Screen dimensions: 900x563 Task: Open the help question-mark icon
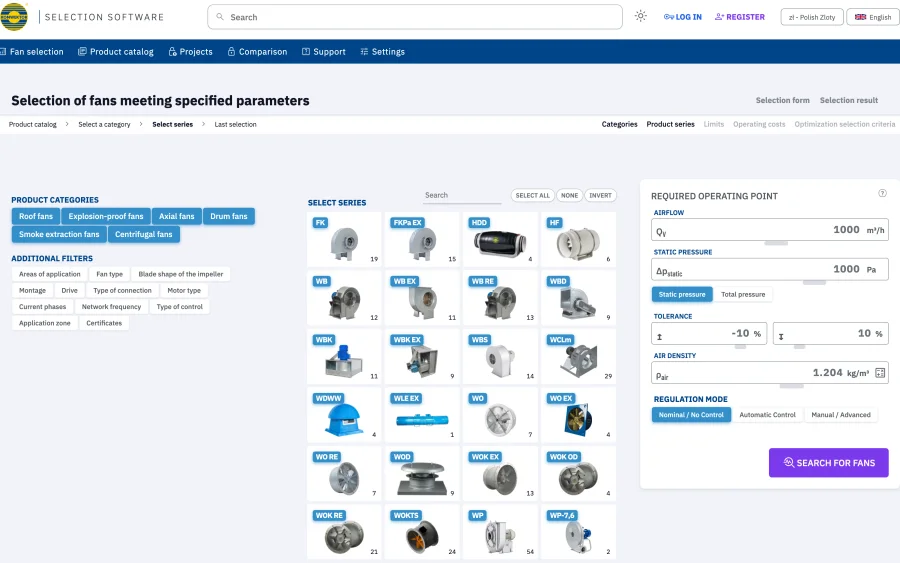(x=882, y=193)
